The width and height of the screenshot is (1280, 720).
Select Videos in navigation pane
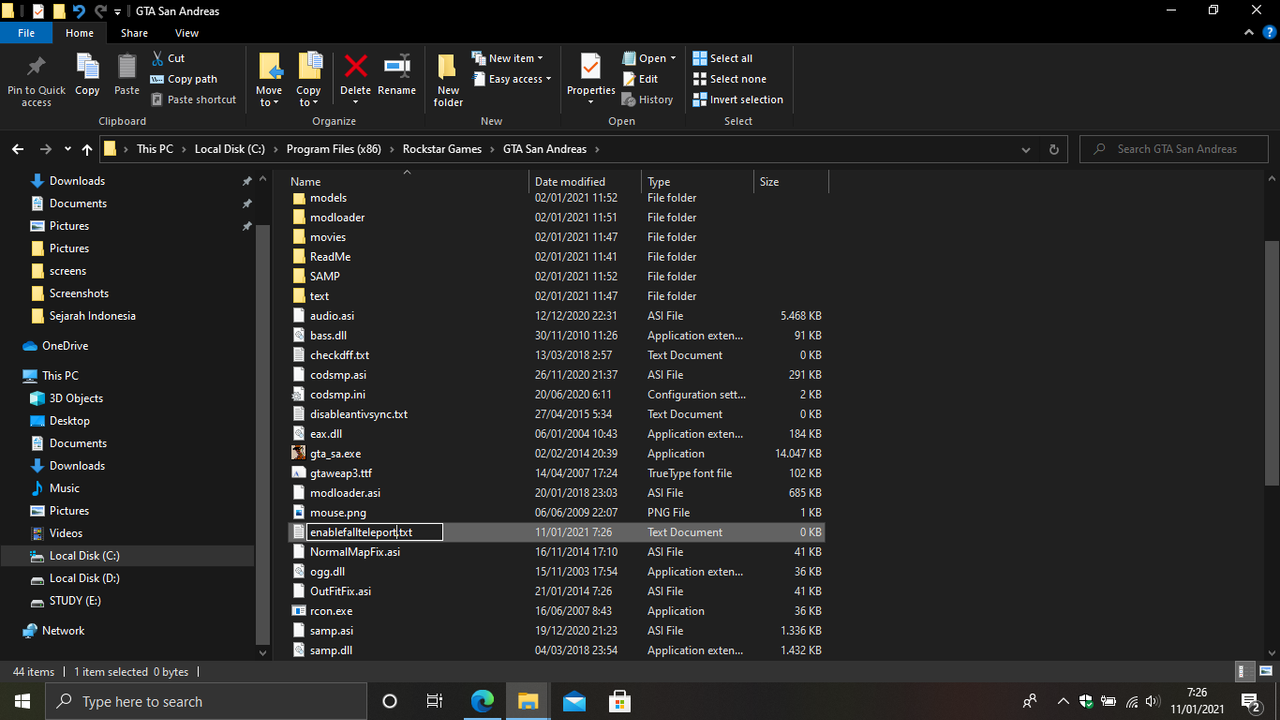point(66,533)
